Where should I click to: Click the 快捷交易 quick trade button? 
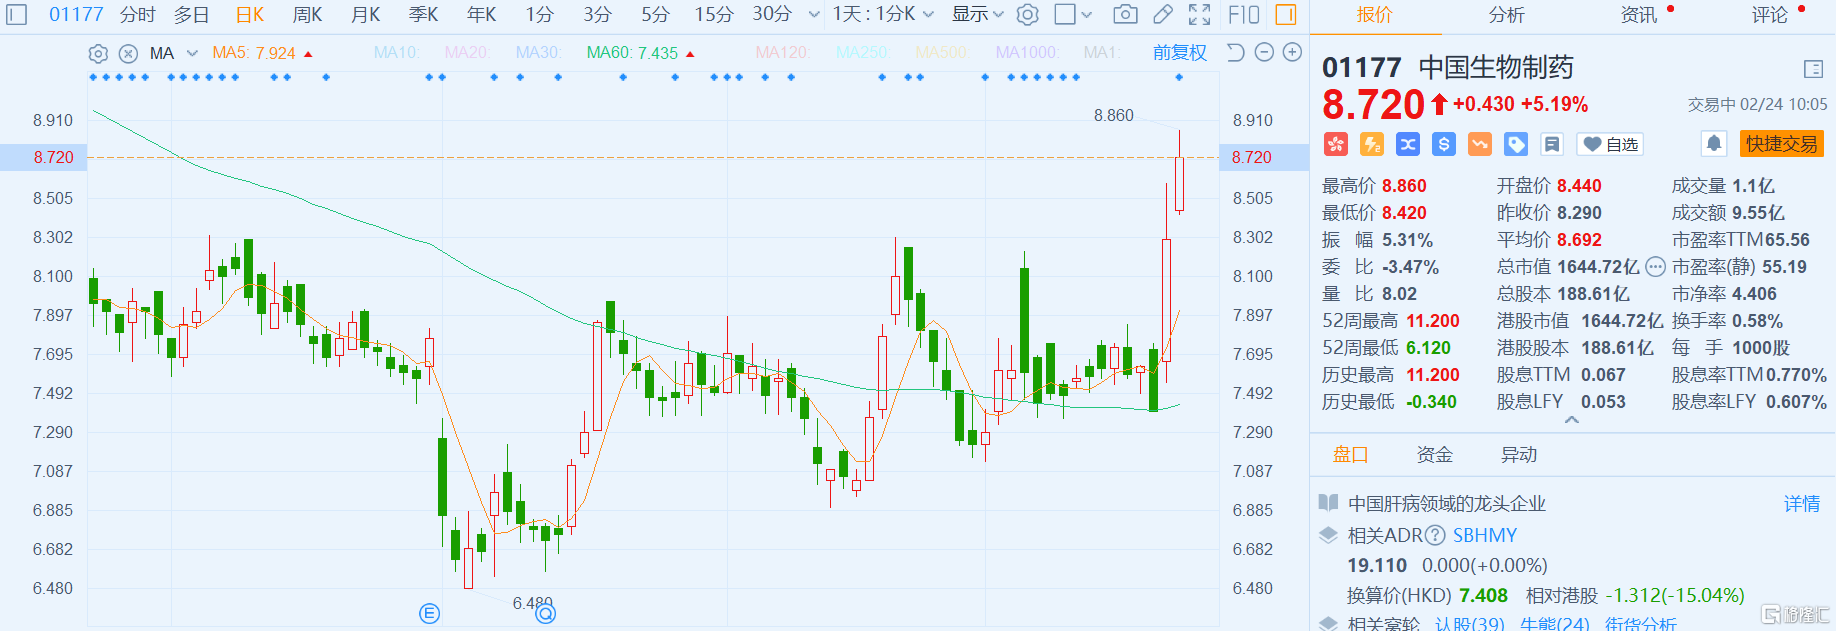click(x=1781, y=144)
